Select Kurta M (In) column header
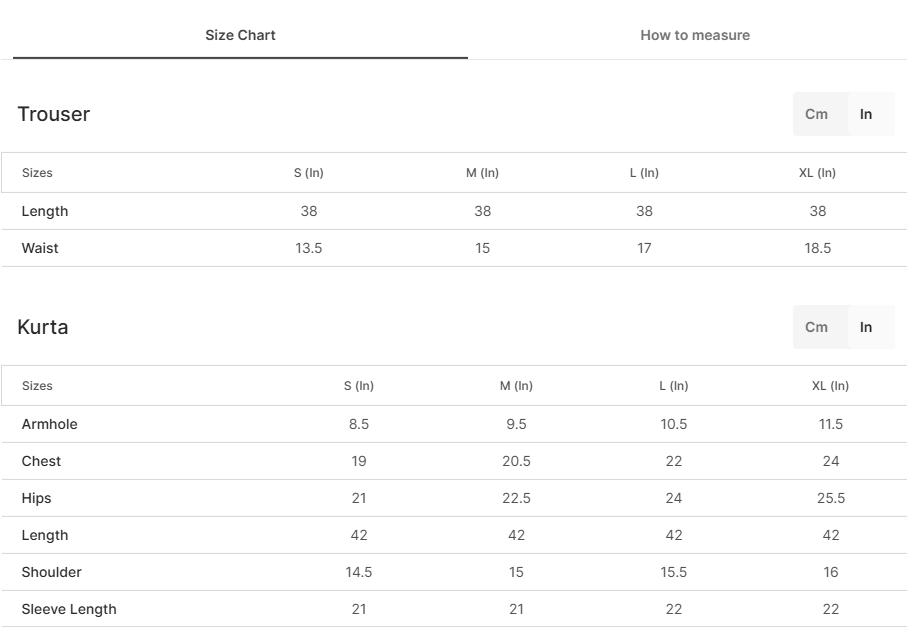907x628 pixels. click(x=516, y=386)
